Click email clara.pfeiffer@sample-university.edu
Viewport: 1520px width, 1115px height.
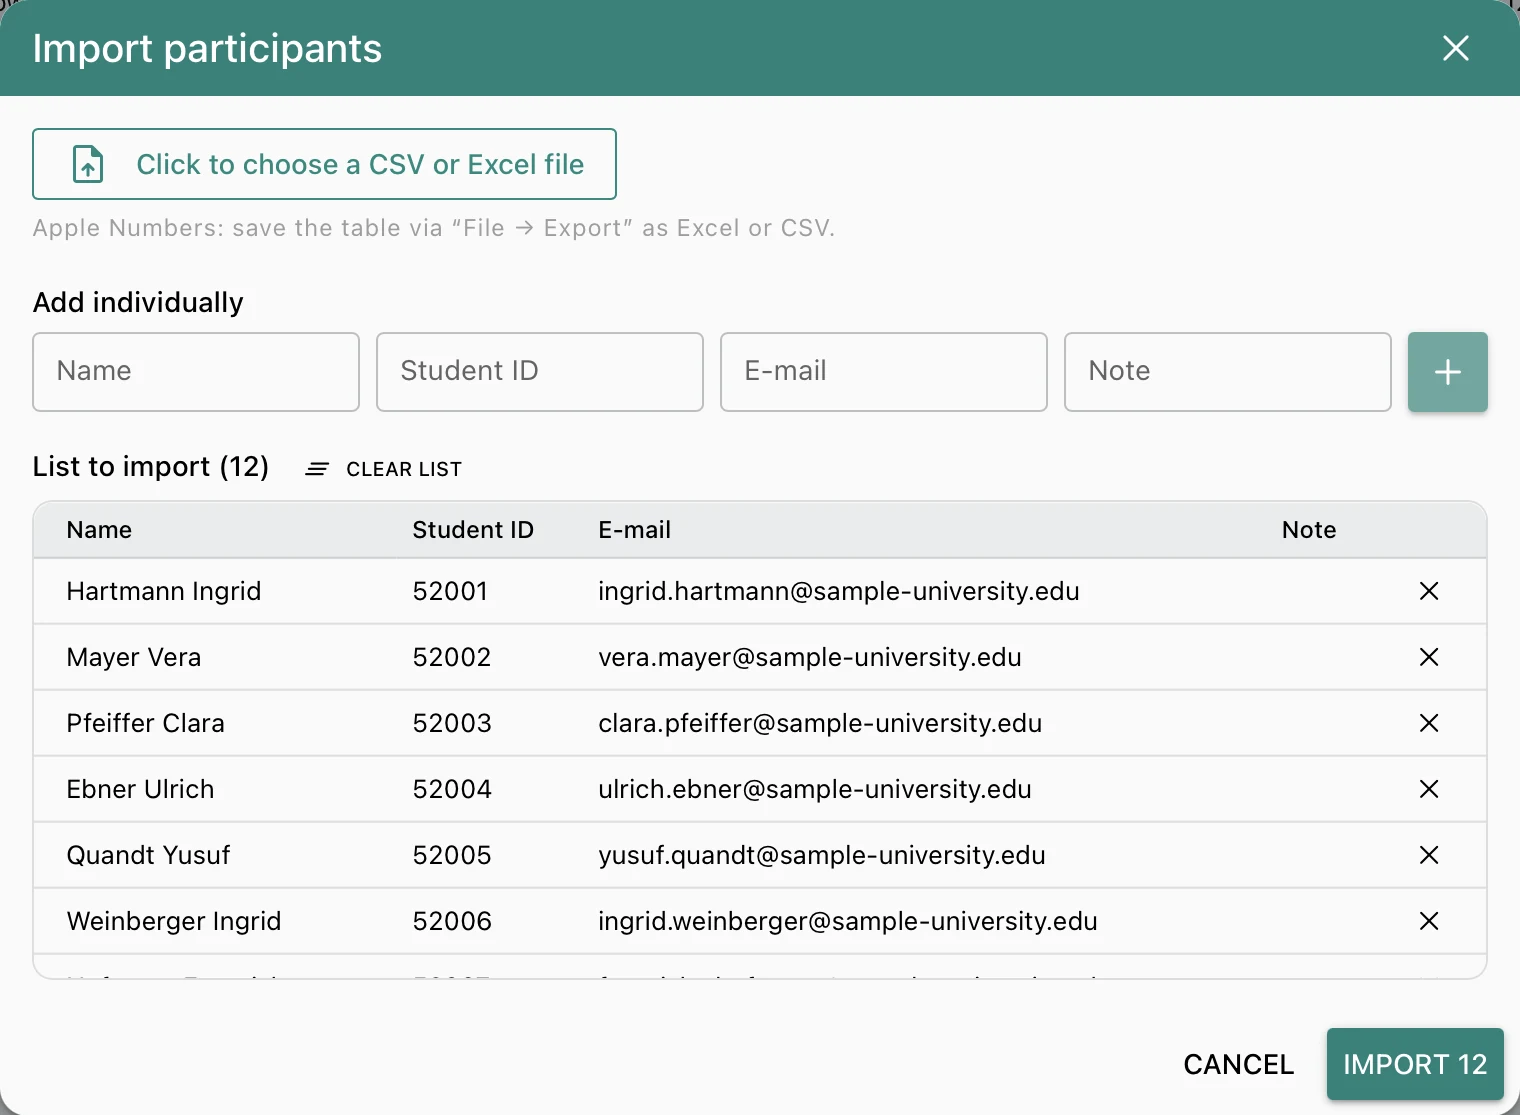(820, 723)
